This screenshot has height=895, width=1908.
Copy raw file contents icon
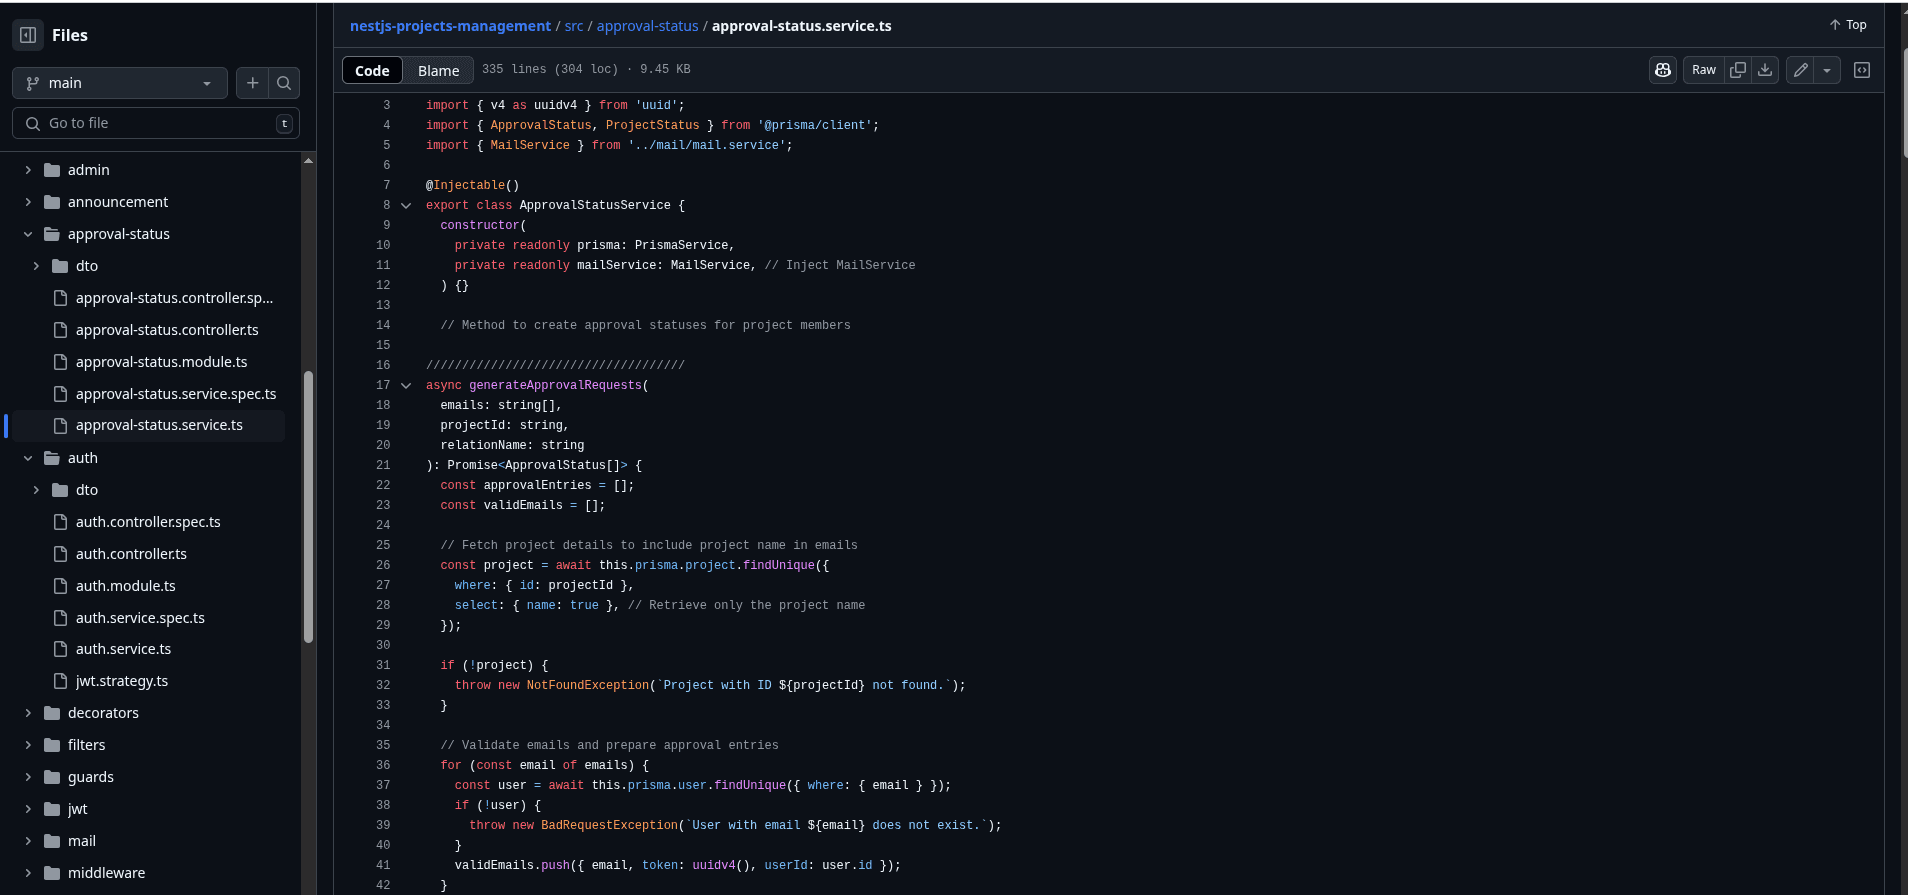1738,70
